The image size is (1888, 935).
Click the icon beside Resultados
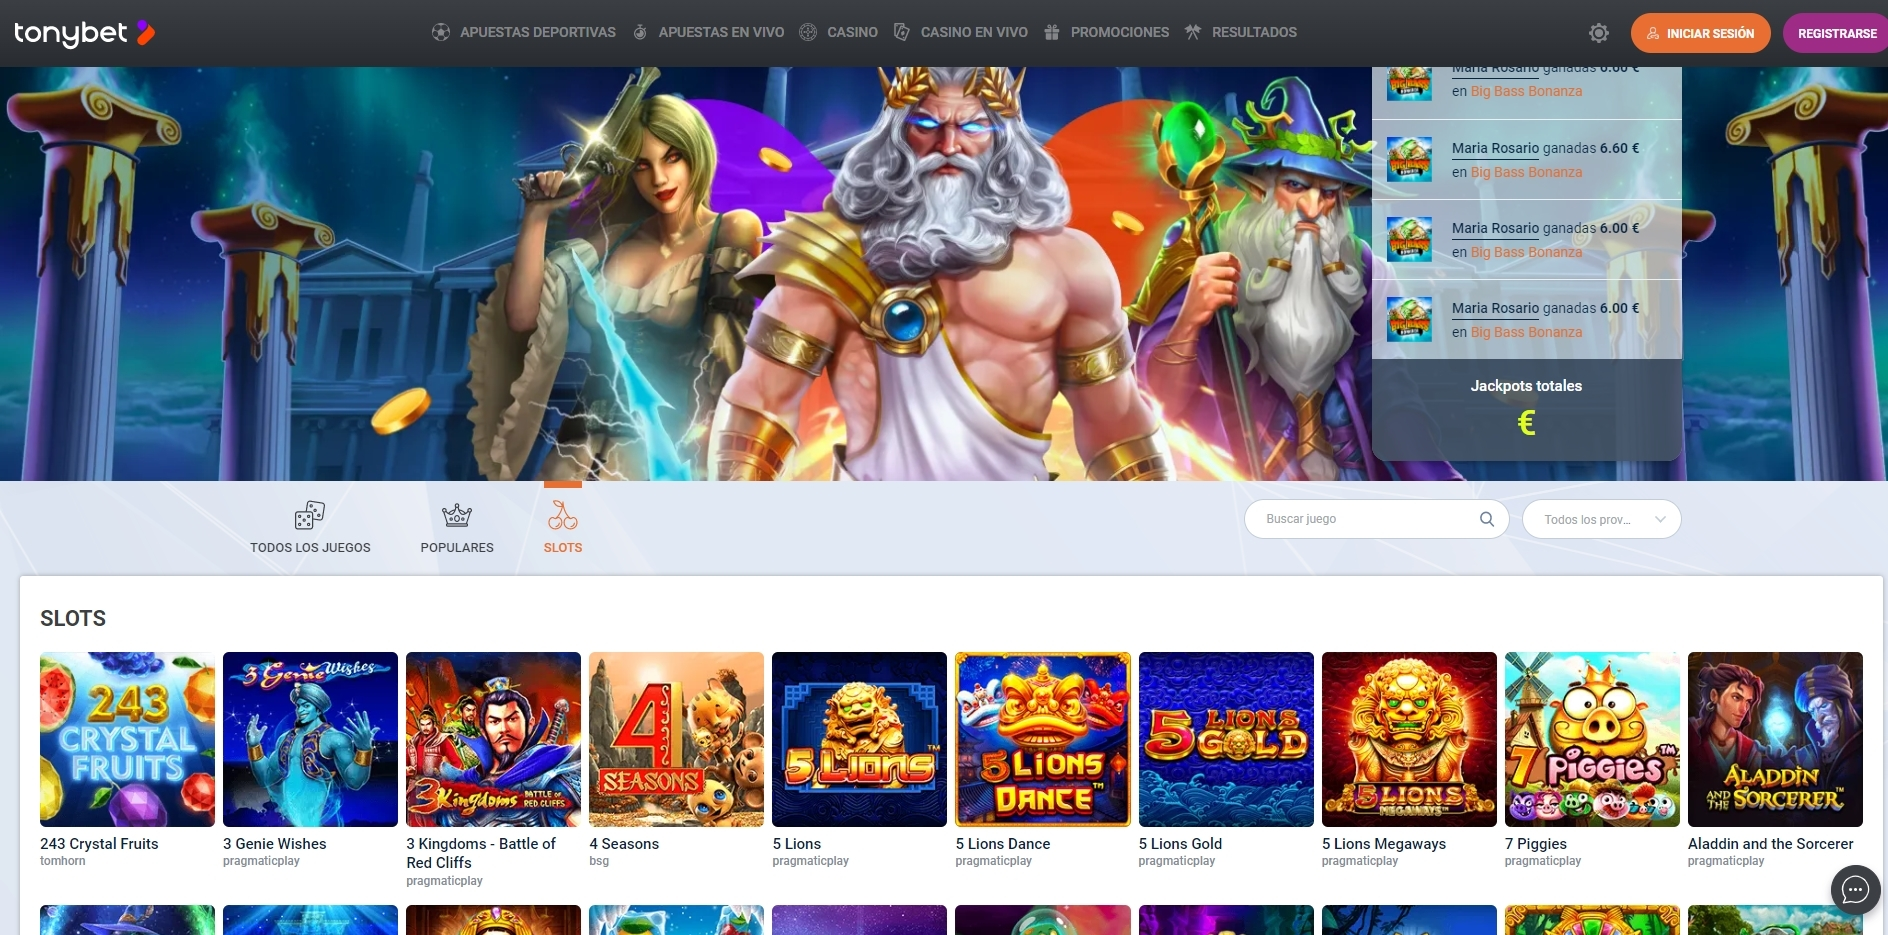pyautogui.click(x=1193, y=32)
